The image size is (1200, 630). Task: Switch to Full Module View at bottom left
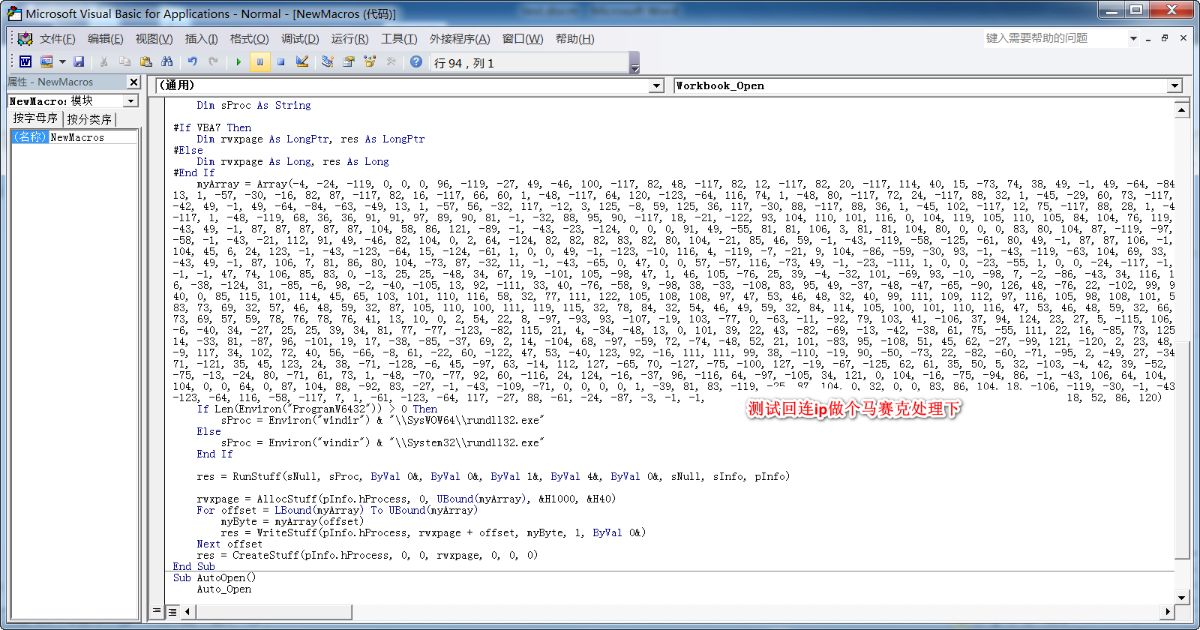click(x=172, y=611)
